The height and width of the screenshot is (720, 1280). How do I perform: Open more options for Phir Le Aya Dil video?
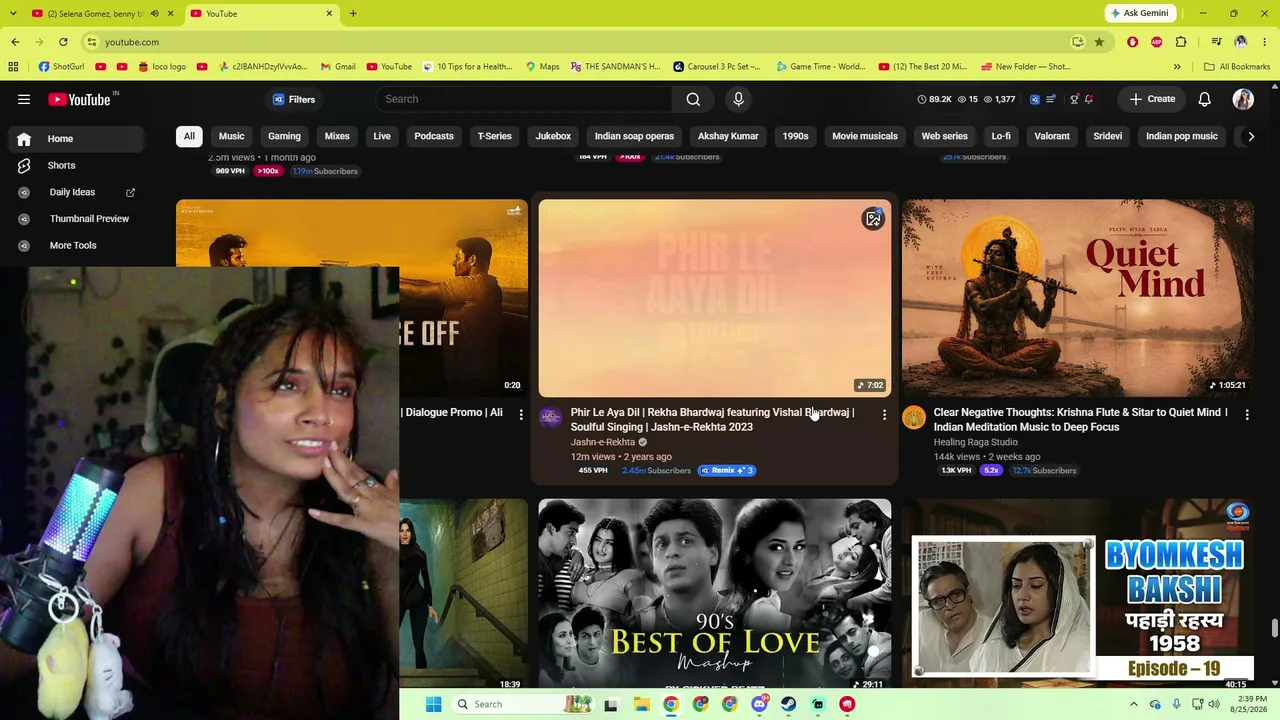pos(884,414)
